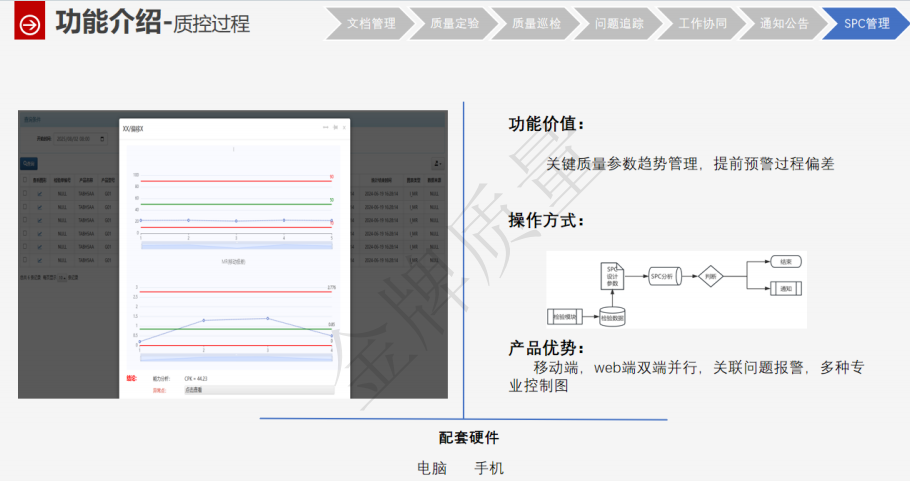Open the user dropdown at table's right
Screen dimensions: 910x481
pyautogui.click(x=437, y=162)
